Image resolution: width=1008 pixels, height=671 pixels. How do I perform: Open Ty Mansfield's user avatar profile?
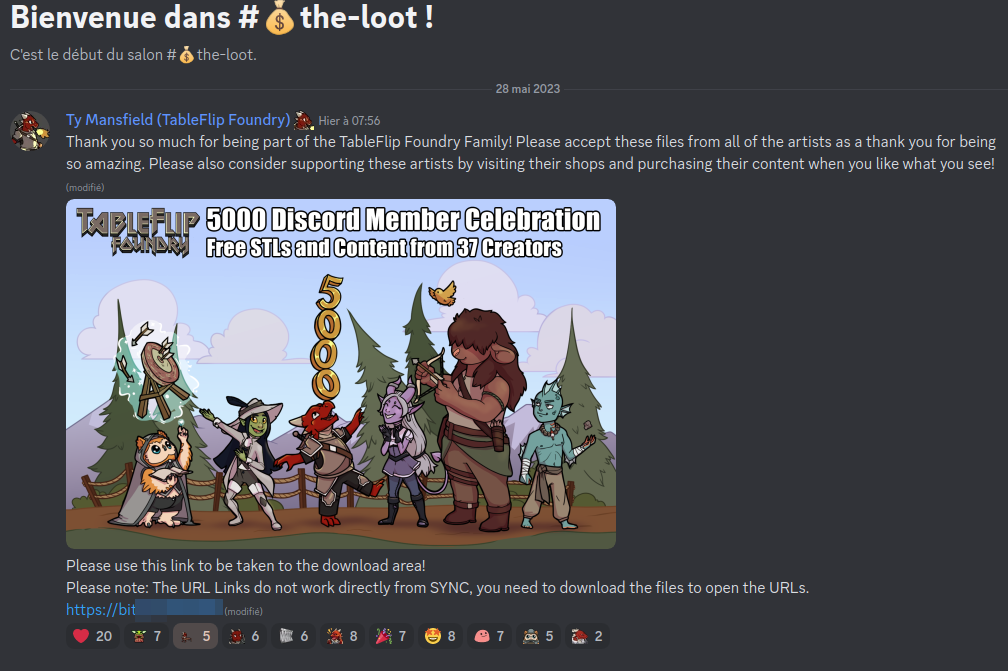pyautogui.click(x=30, y=131)
